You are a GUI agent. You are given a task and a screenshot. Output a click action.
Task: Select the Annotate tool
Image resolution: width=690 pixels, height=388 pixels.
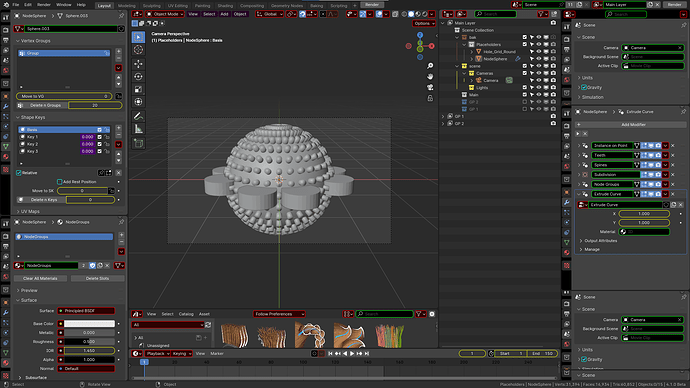tap(138, 116)
